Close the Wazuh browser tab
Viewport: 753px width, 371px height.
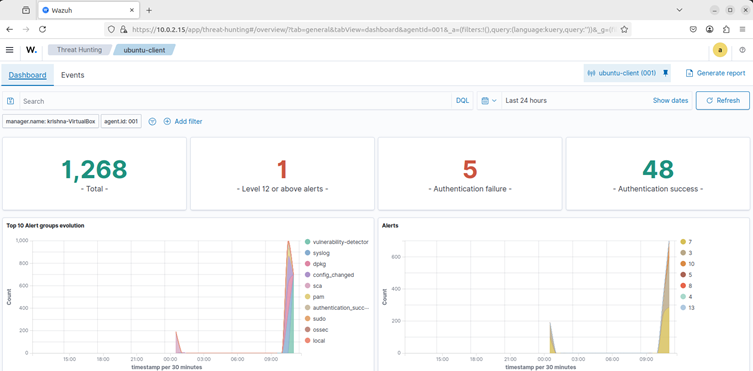coord(131,10)
